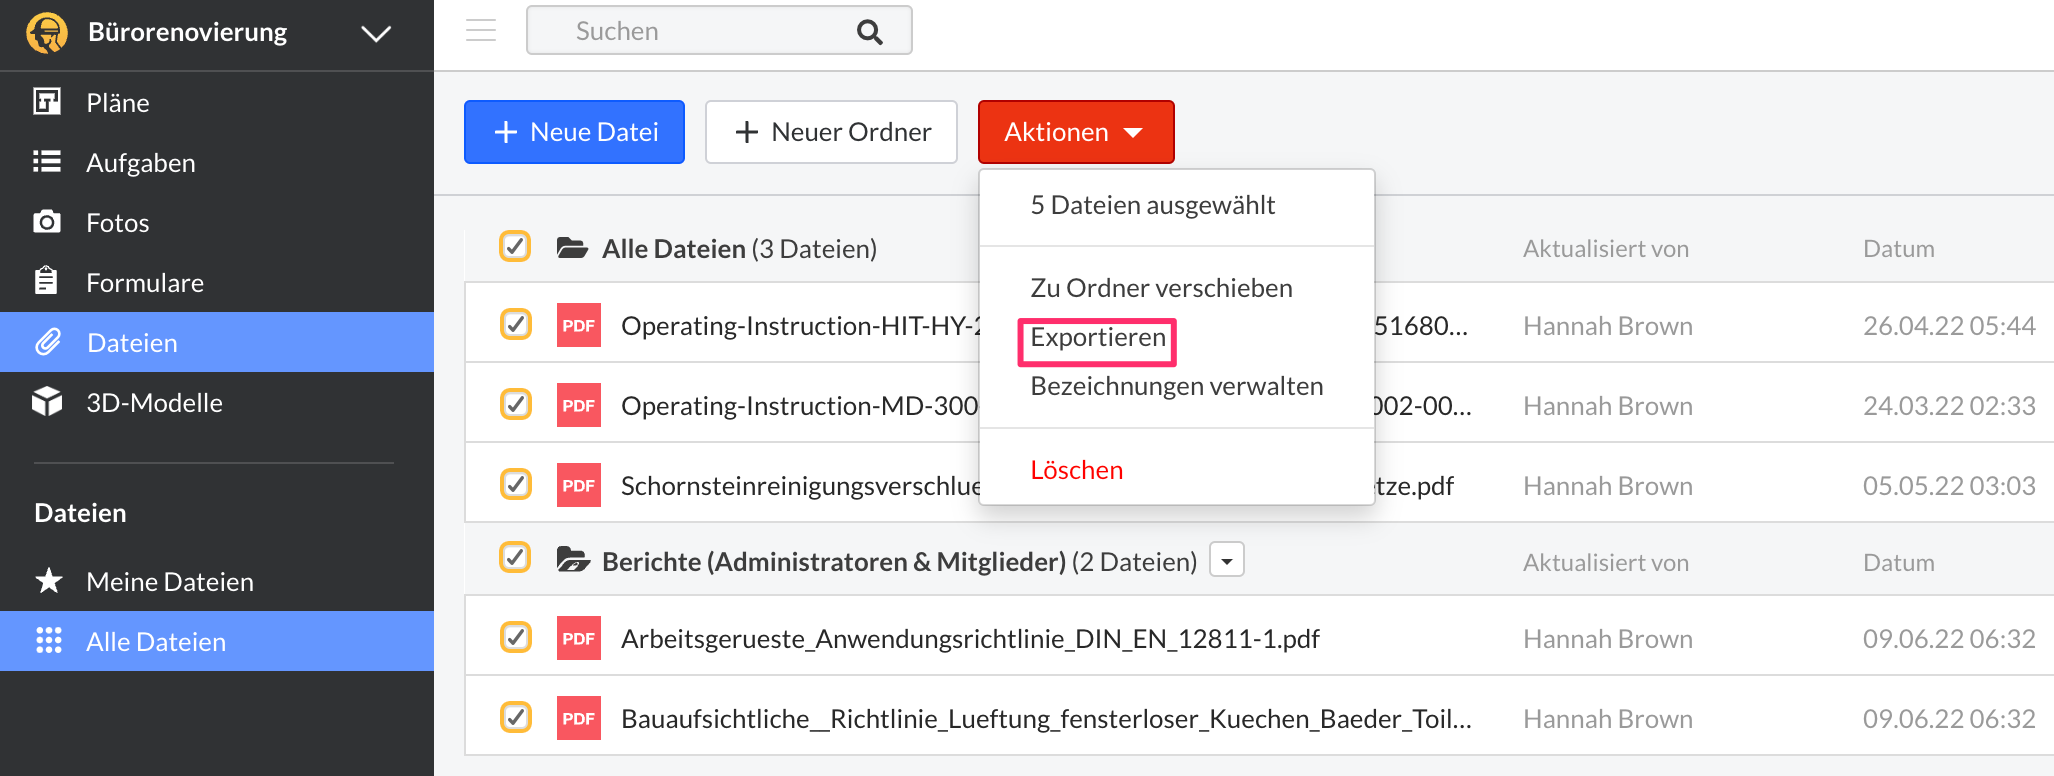Click 5 Dateien ausgewählt menu header

click(1152, 205)
